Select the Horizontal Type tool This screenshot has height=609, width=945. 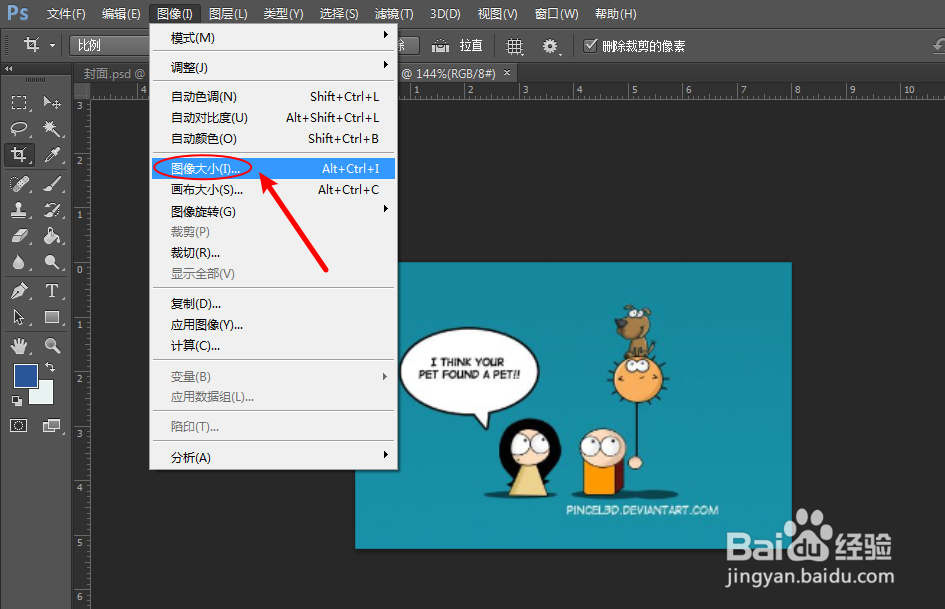tap(52, 291)
